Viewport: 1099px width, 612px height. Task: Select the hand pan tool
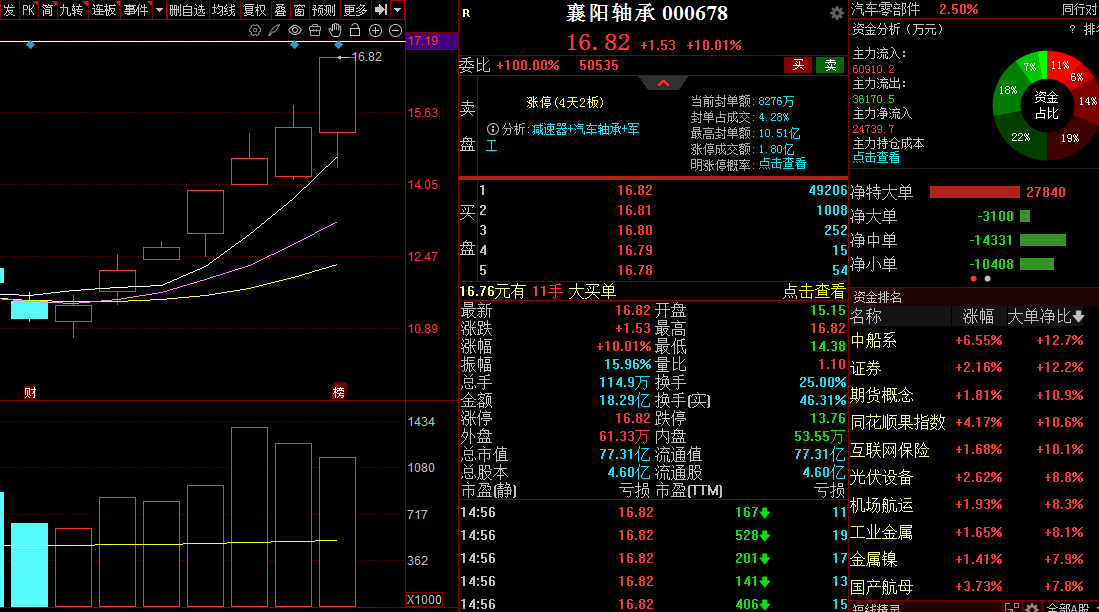coord(335,30)
